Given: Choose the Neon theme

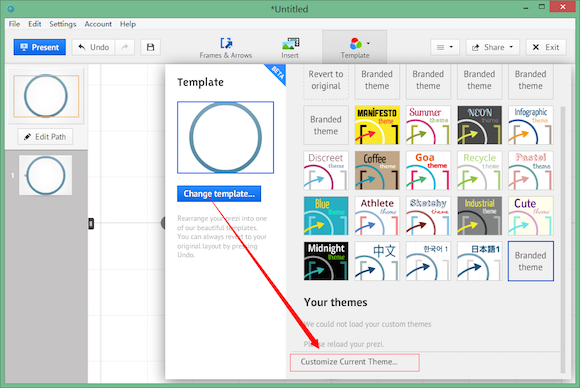Looking at the screenshot, I should click(479, 125).
